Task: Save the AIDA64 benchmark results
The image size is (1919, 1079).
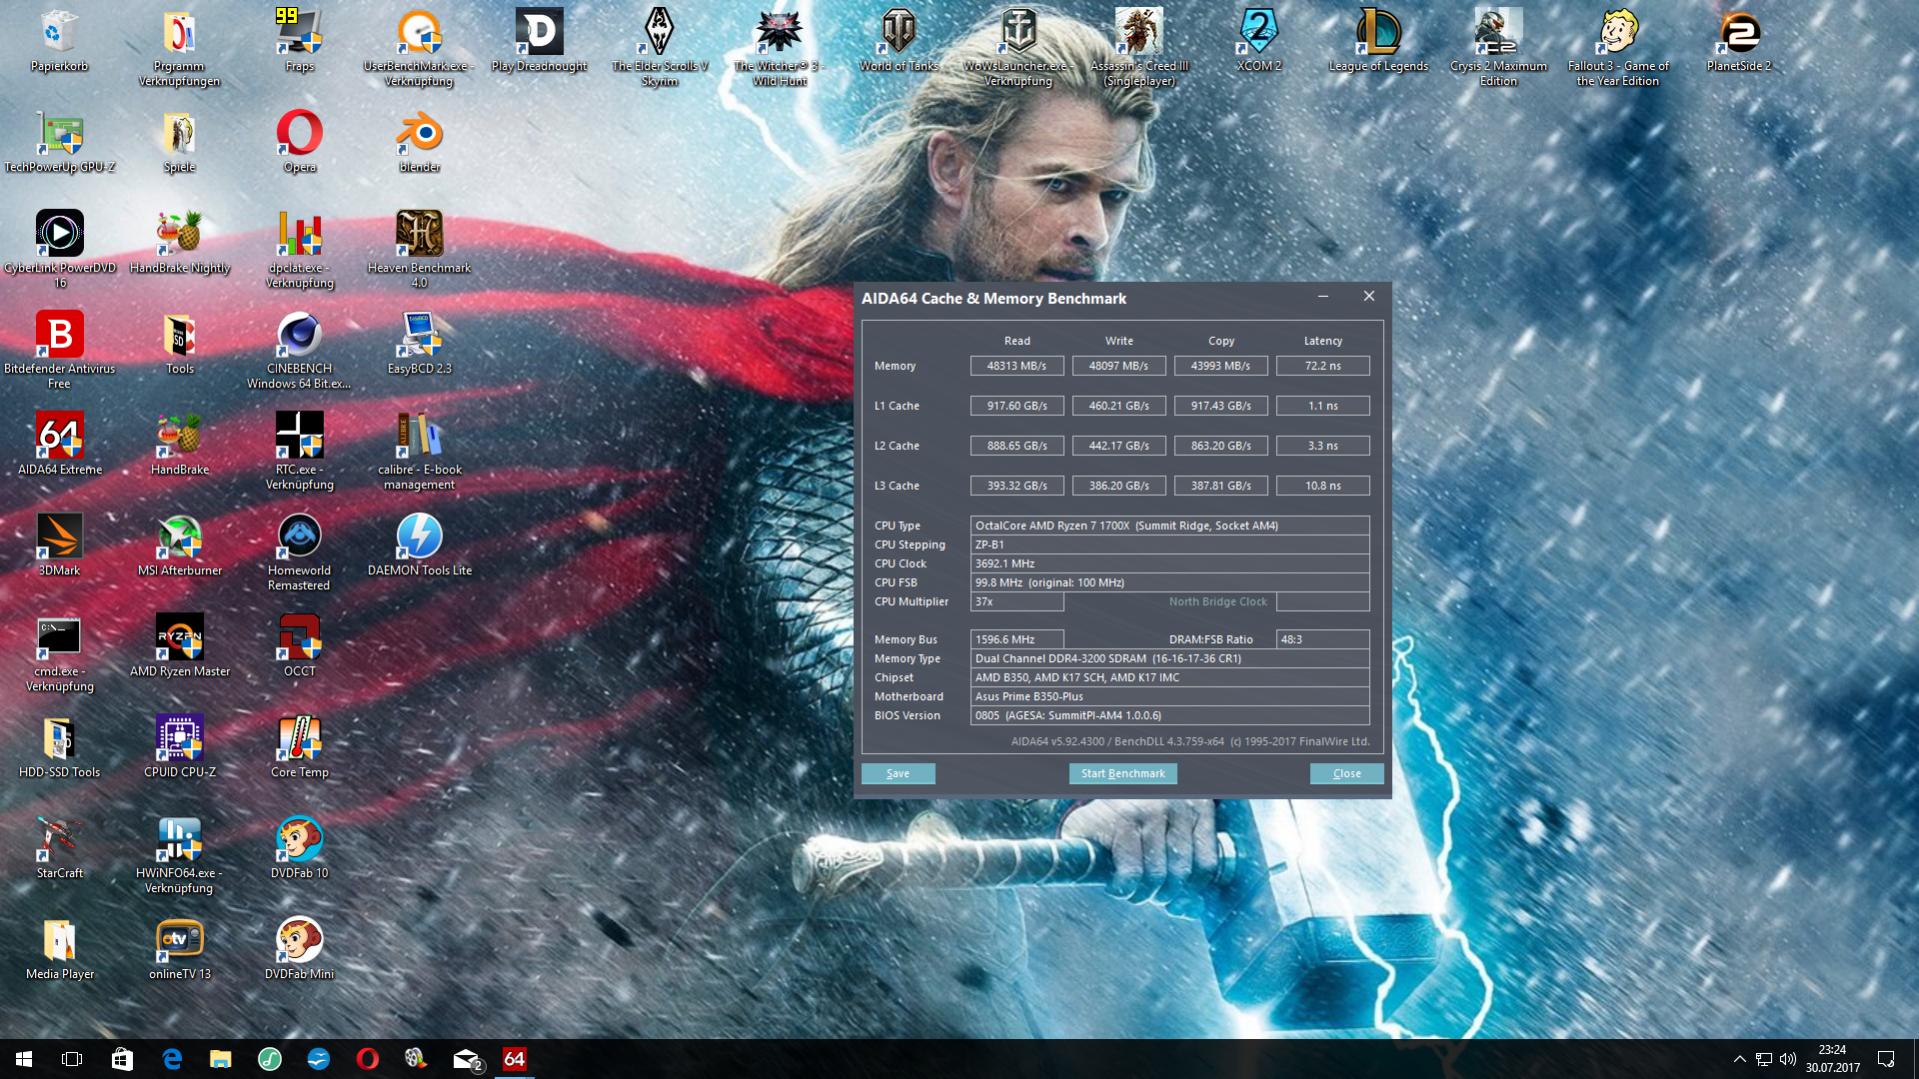Action: coord(898,773)
